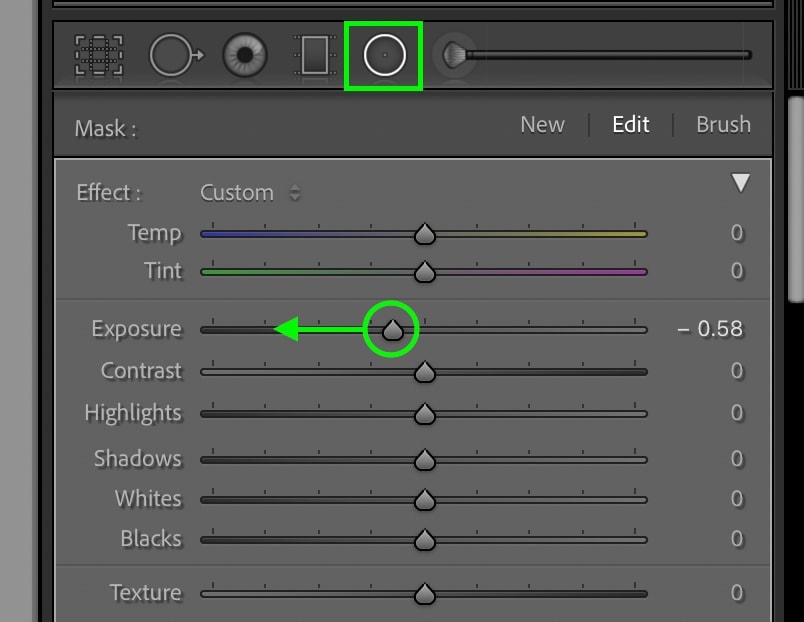The height and width of the screenshot is (622, 804).
Task: Click Brush in the Mask row
Action: (723, 125)
